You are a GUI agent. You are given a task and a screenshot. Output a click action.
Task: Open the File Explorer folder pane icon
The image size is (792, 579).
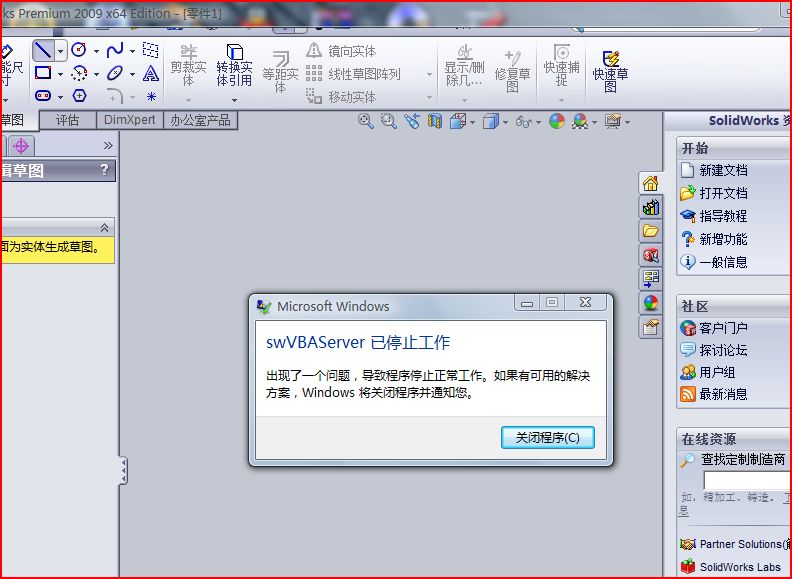pos(651,231)
